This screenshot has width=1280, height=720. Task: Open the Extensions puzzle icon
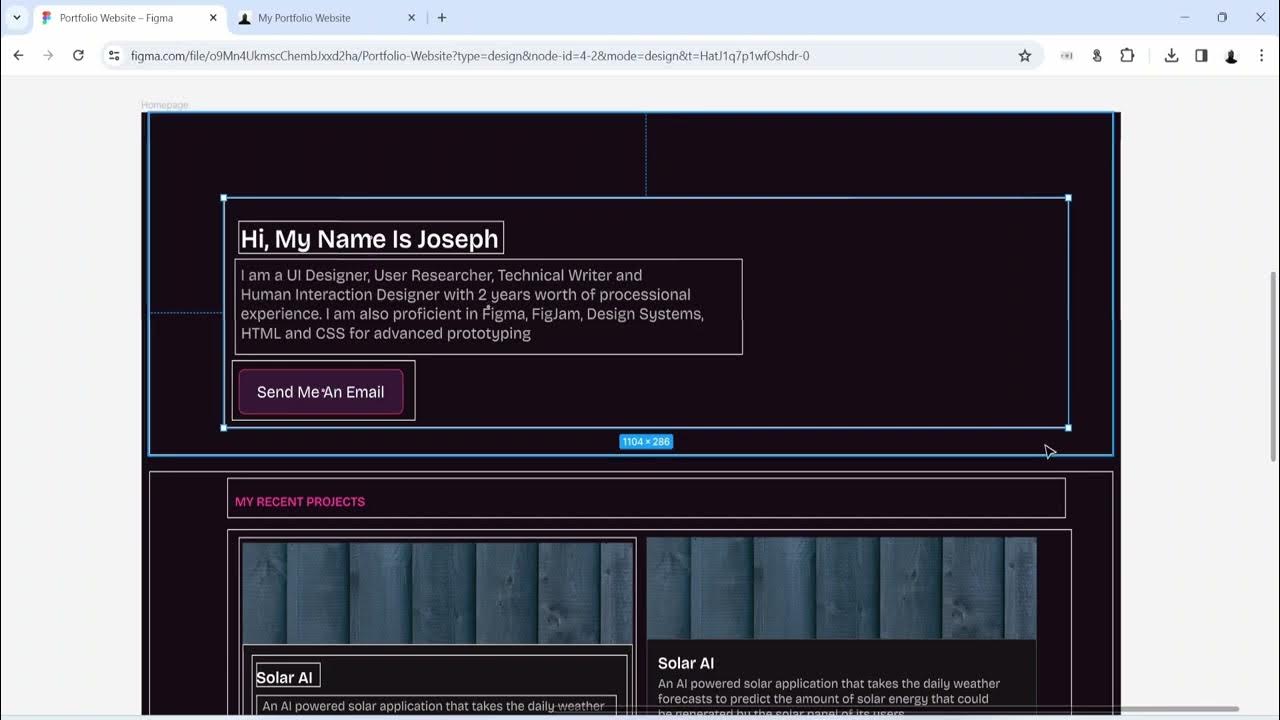1127,56
